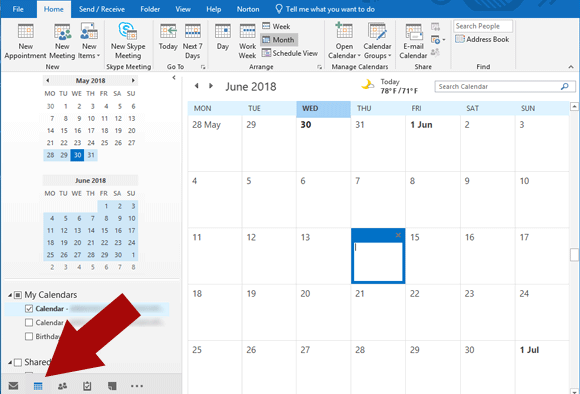This screenshot has height=394, width=580.
Task: Select May 30 in the mini calendar
Action: point(77,155)
